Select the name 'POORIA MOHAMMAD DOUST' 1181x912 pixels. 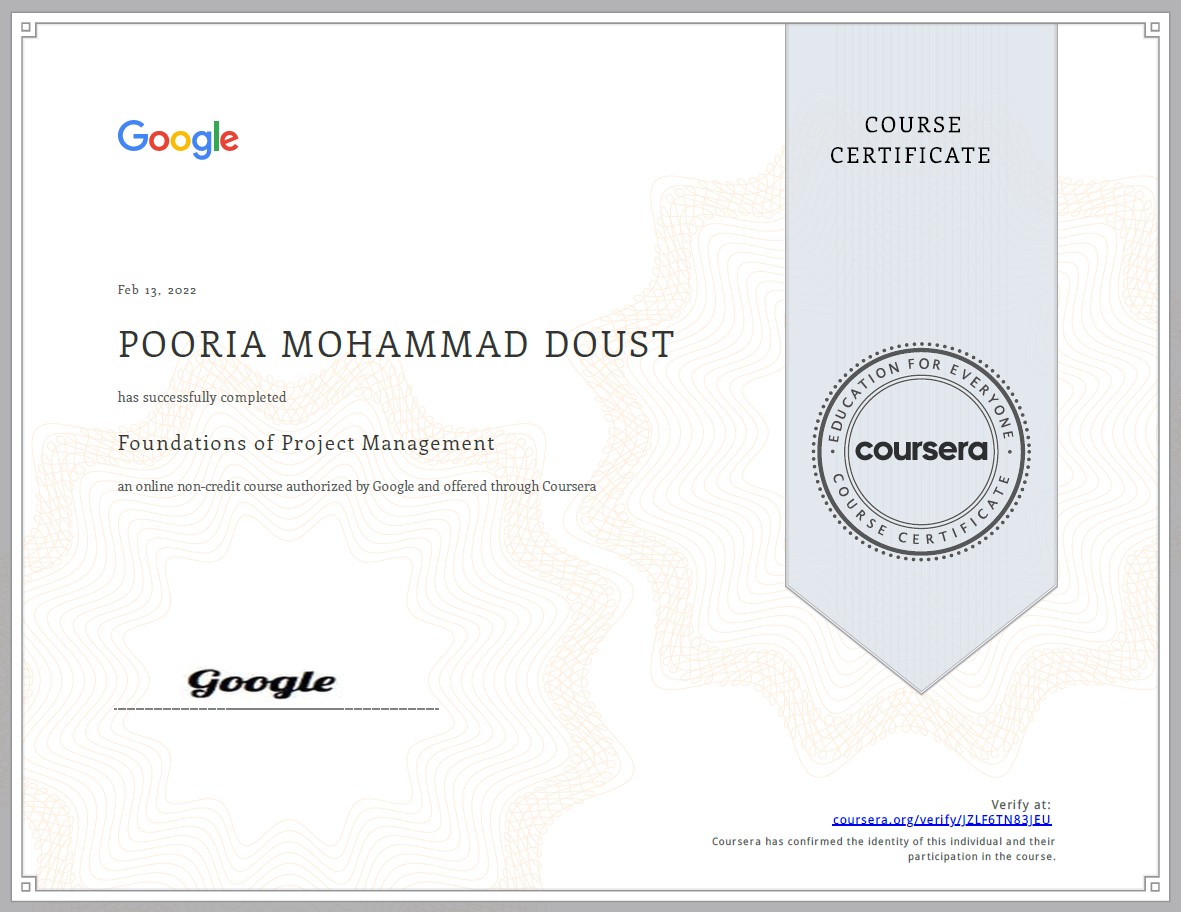click(x=395, y=344)
